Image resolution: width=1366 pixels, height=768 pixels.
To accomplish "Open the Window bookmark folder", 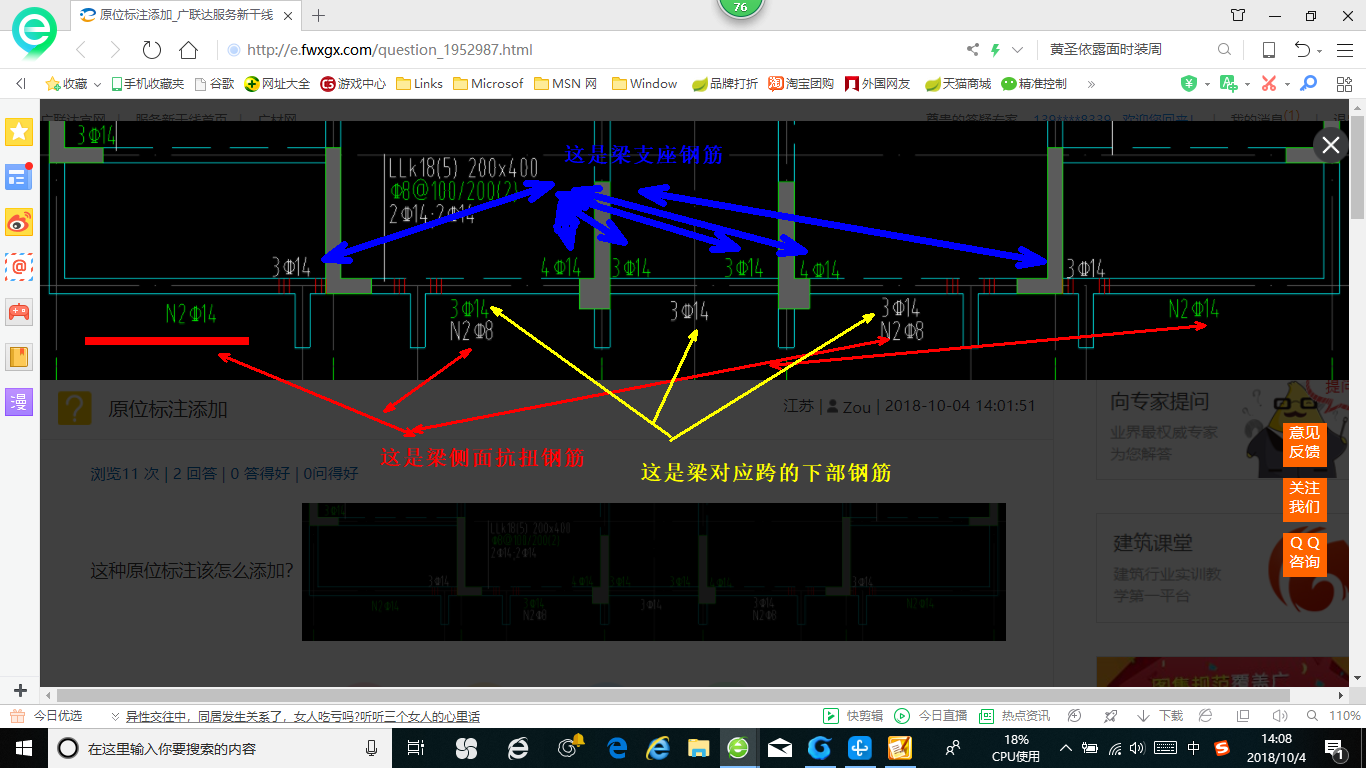I will point(645,84).
